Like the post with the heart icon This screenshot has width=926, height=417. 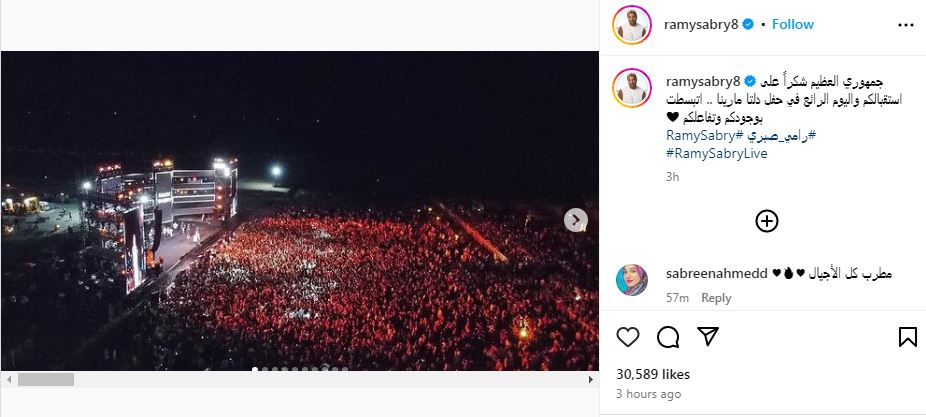(628, 337)
